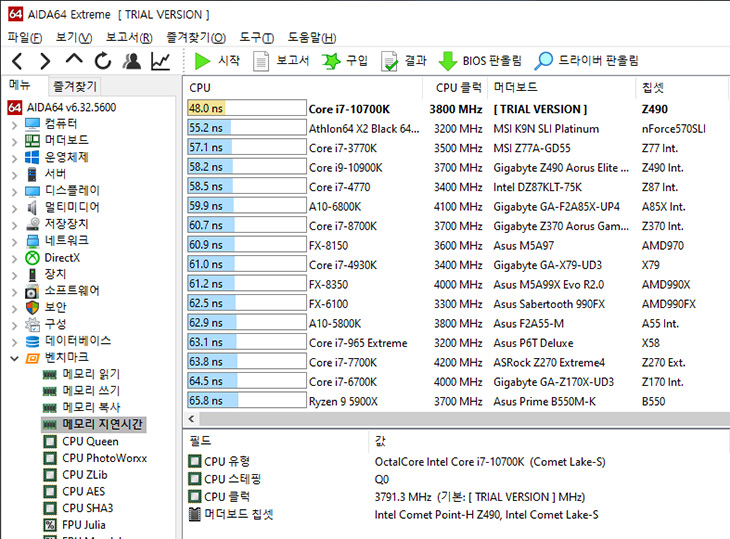Select 네트워크 icon in tree
The image size is (730, 539).
click(32, 241)
